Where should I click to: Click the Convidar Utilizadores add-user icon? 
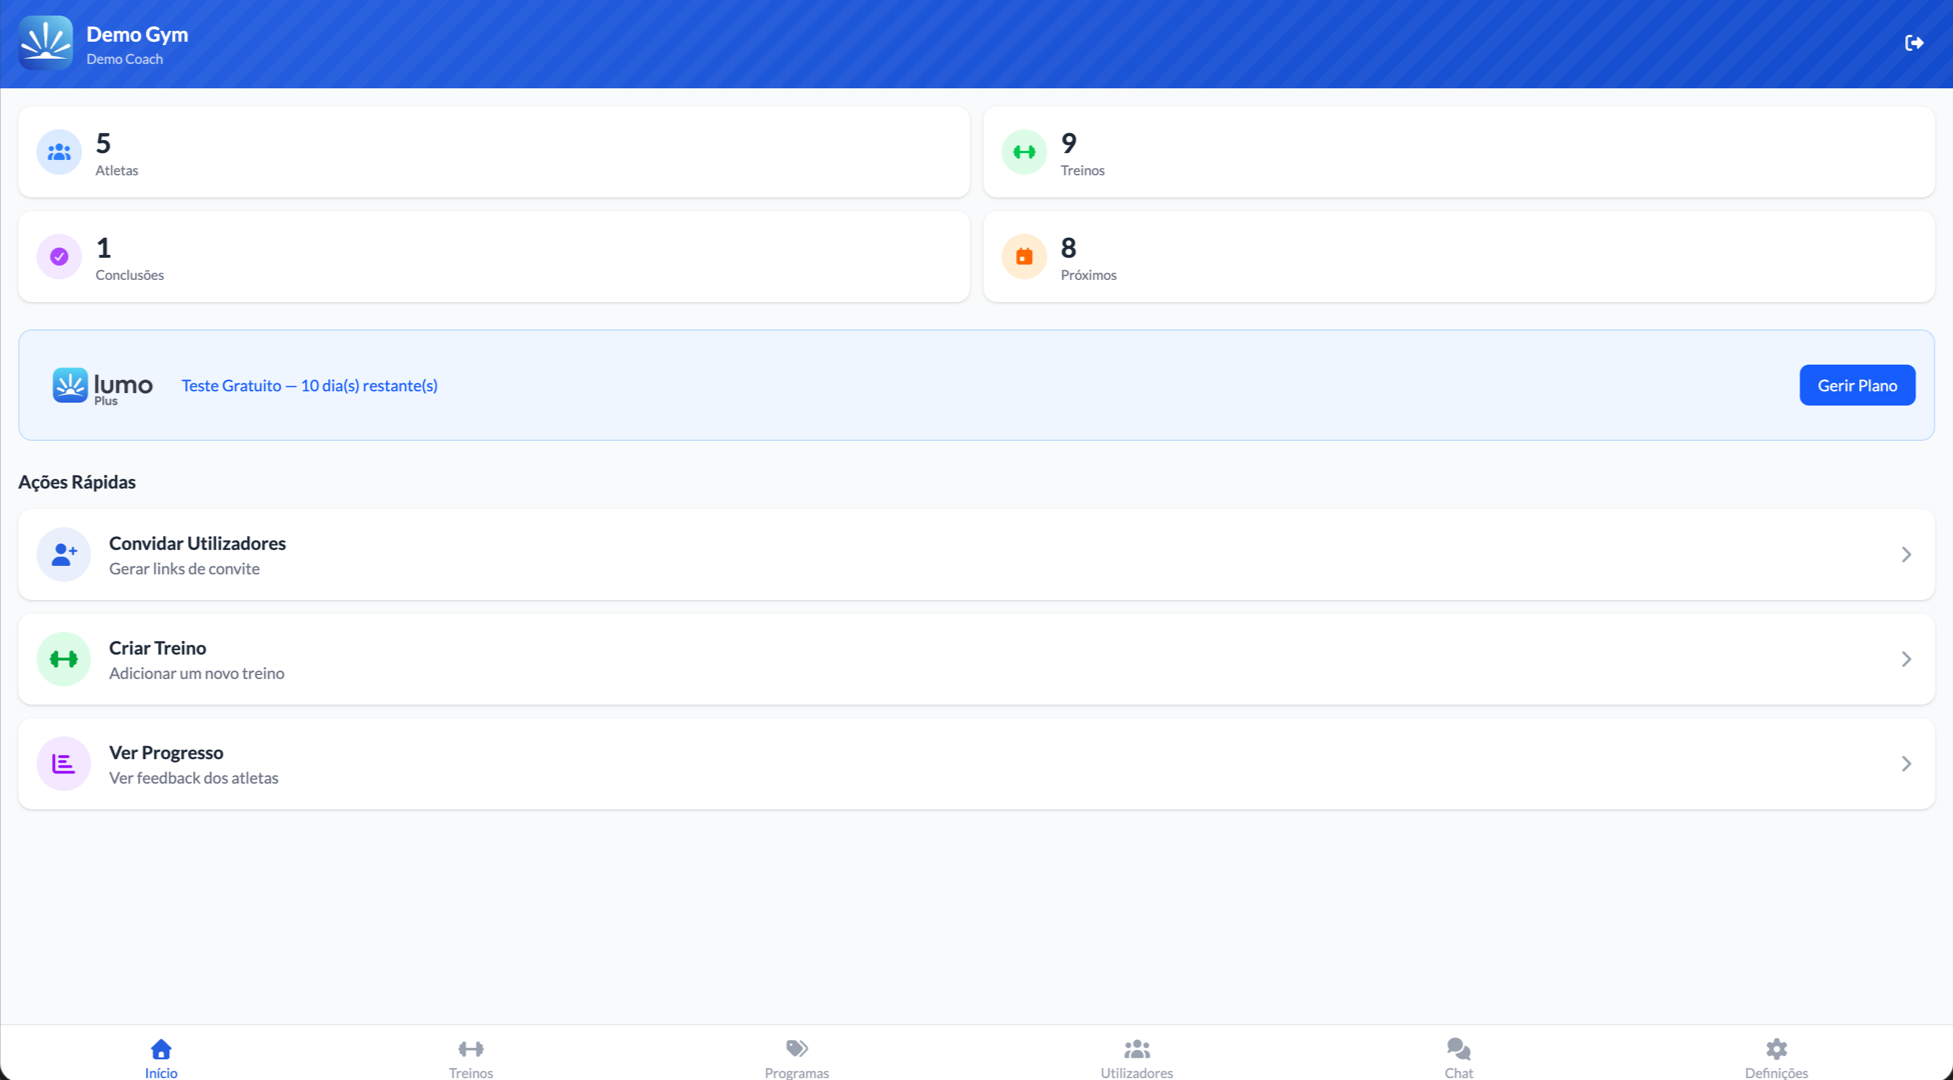tap(63, 554)
